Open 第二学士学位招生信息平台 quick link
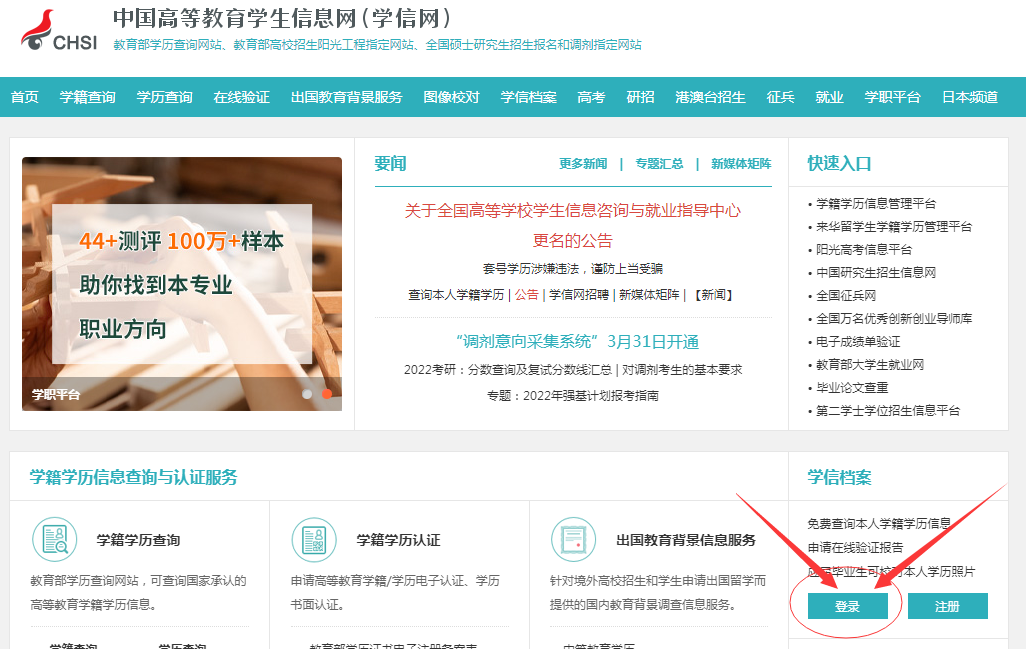This screenshot has width=1026, height=649. [888, 411]
